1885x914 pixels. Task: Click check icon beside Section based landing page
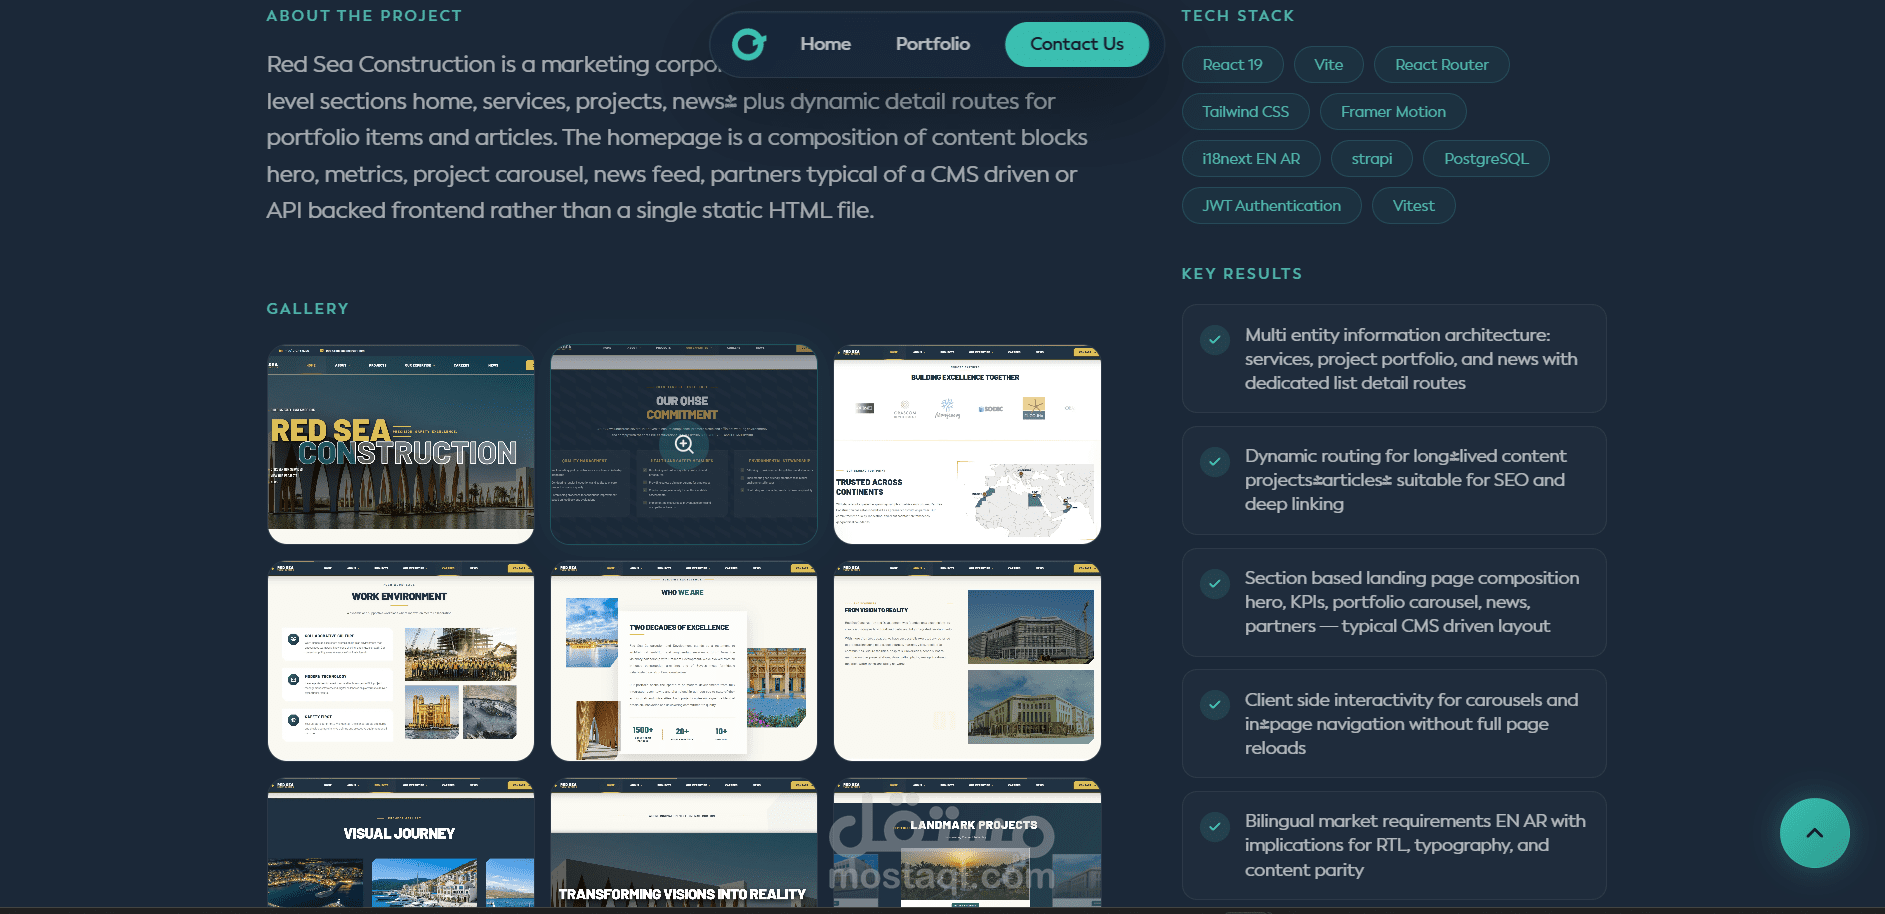[x=1214, y=583]
